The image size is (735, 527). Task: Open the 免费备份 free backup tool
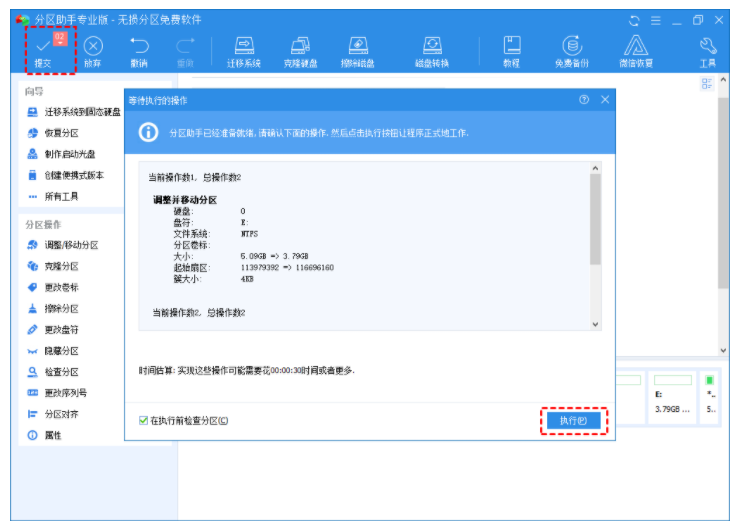572,50
